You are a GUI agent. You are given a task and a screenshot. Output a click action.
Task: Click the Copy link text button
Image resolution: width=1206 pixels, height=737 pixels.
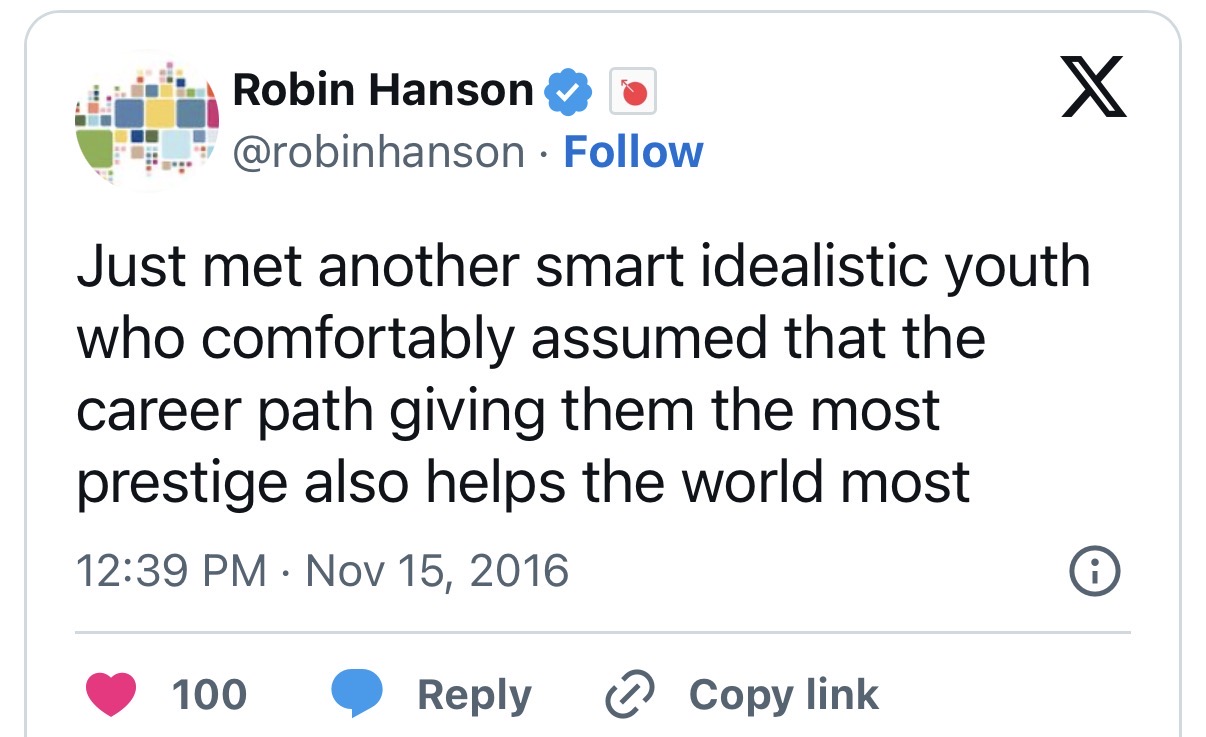click(x=784, y=695)
